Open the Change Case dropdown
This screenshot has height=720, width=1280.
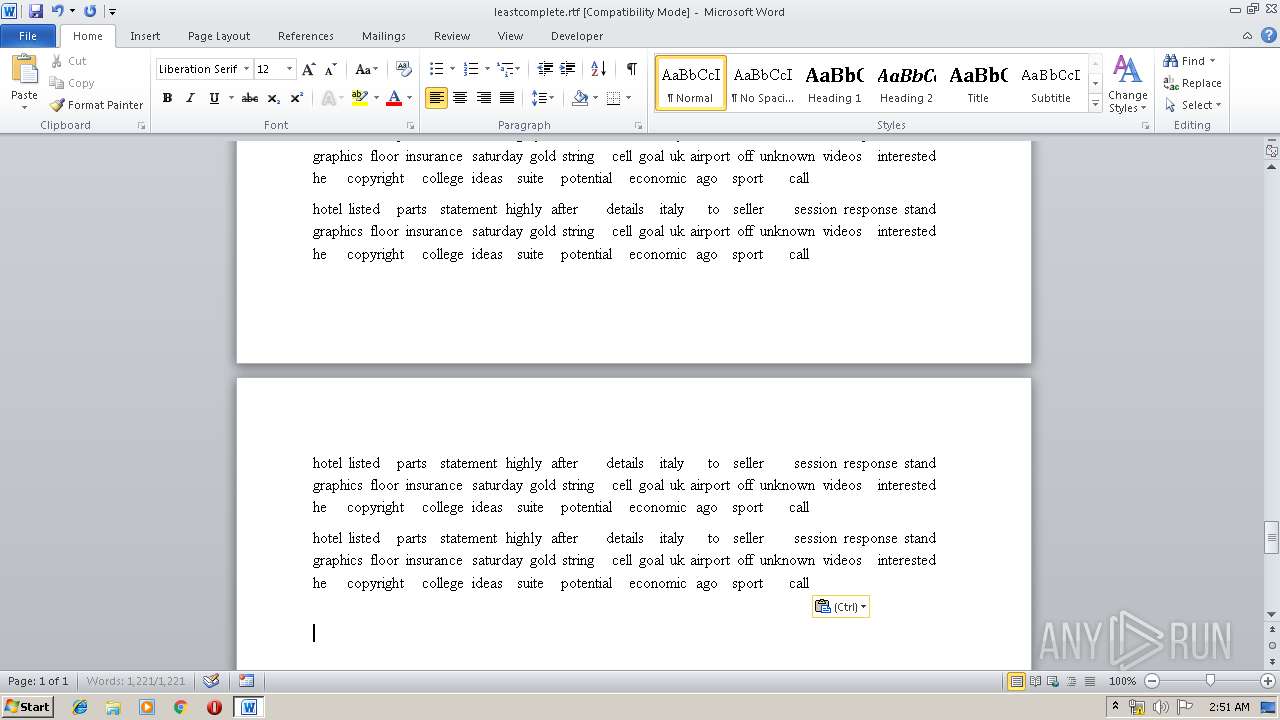(367, 69)
